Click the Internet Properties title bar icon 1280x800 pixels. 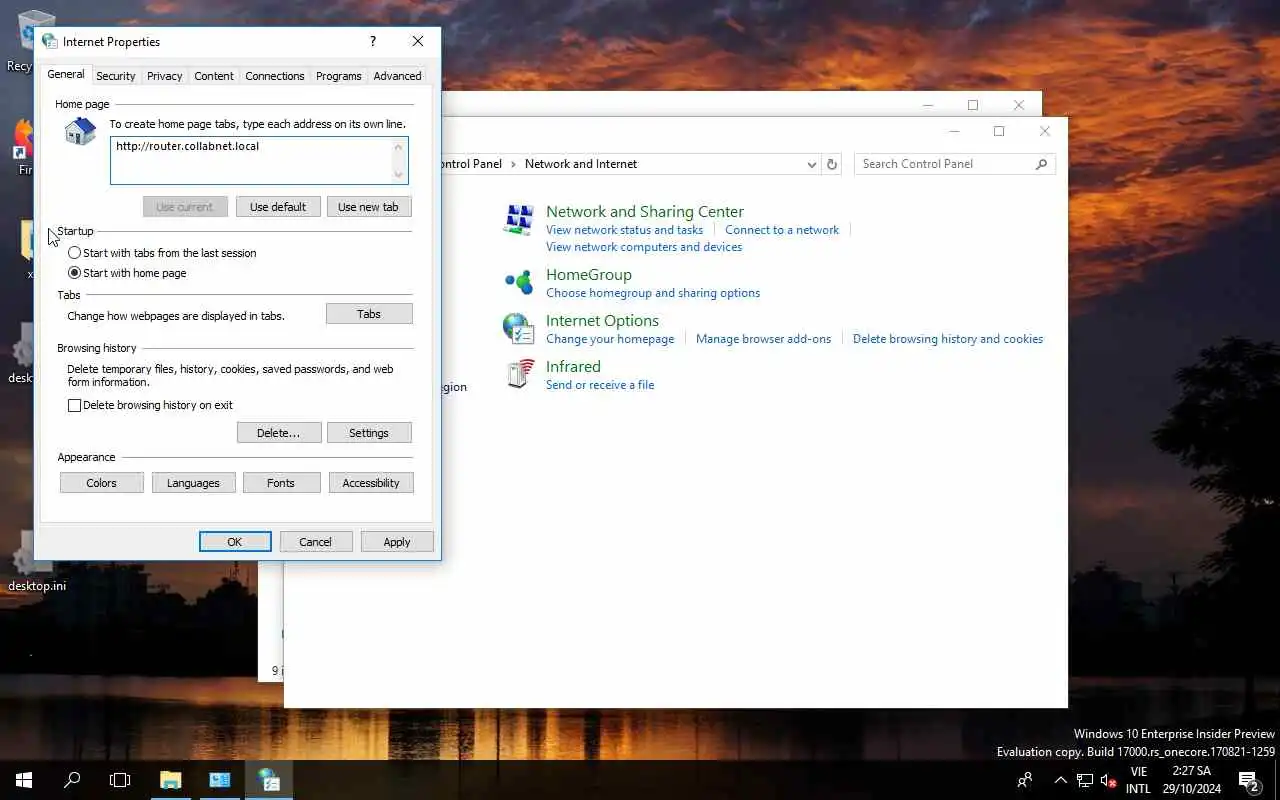[x=50, y=41]
